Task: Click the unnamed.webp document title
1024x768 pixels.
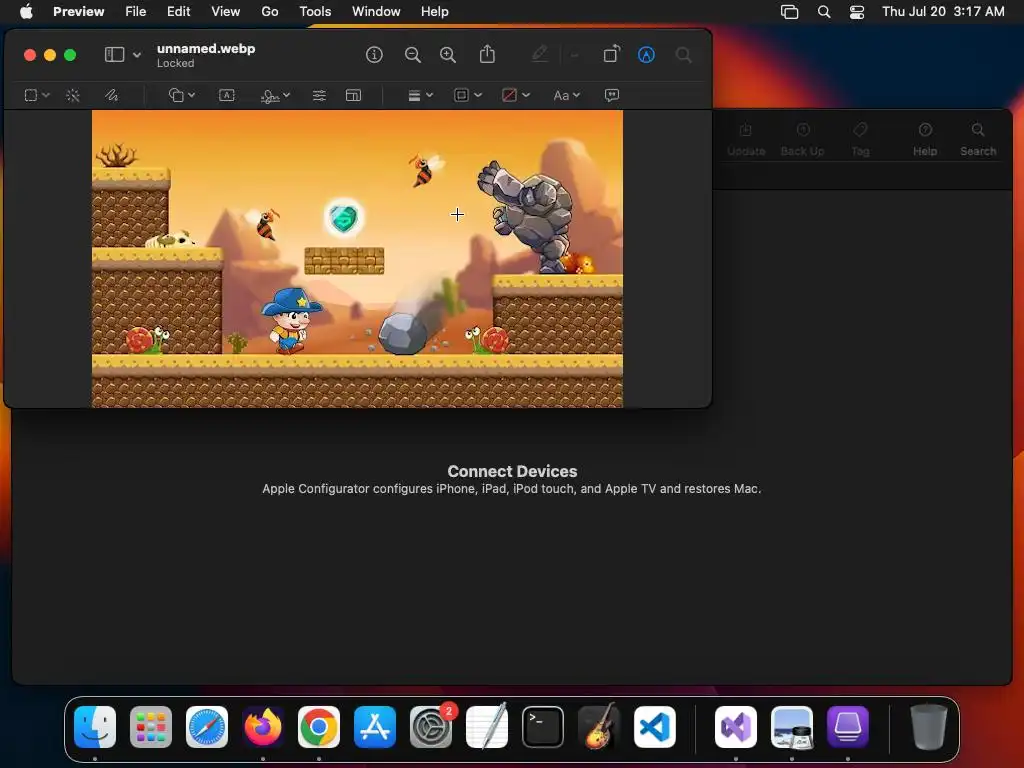Action: tap(206, 48)
